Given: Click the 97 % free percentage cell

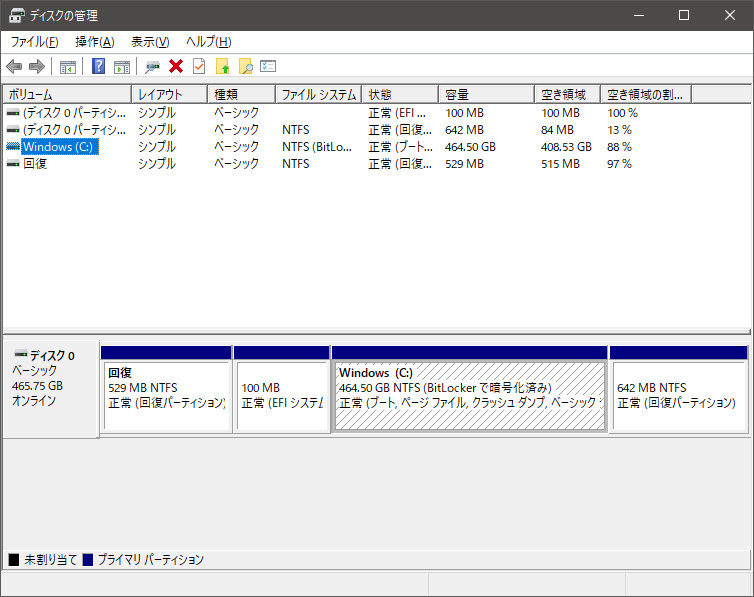Looking at the screenshot, I should click(x=619, y=164).
